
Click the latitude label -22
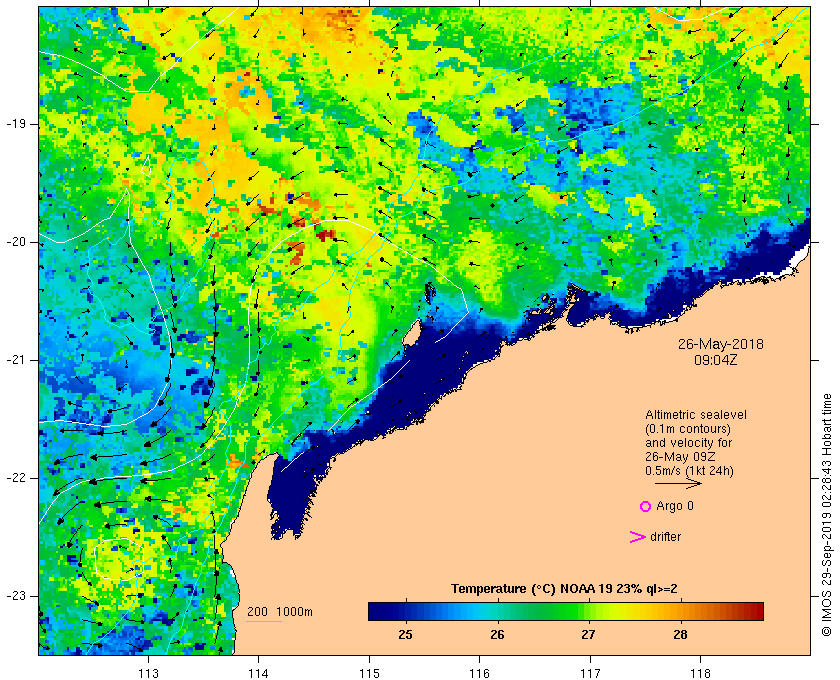pos(16,478)
